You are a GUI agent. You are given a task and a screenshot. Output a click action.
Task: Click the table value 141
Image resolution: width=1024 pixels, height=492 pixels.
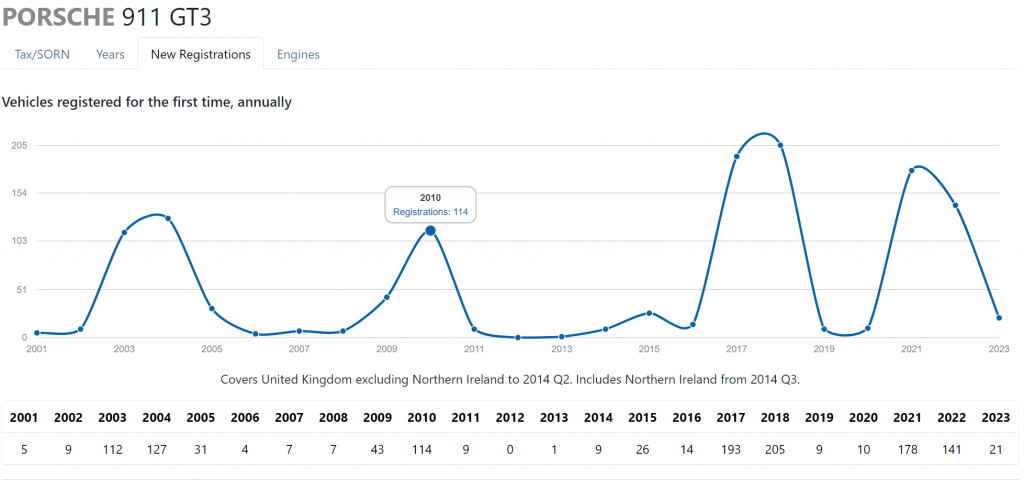pyautogui.click(x=952, y=450)
